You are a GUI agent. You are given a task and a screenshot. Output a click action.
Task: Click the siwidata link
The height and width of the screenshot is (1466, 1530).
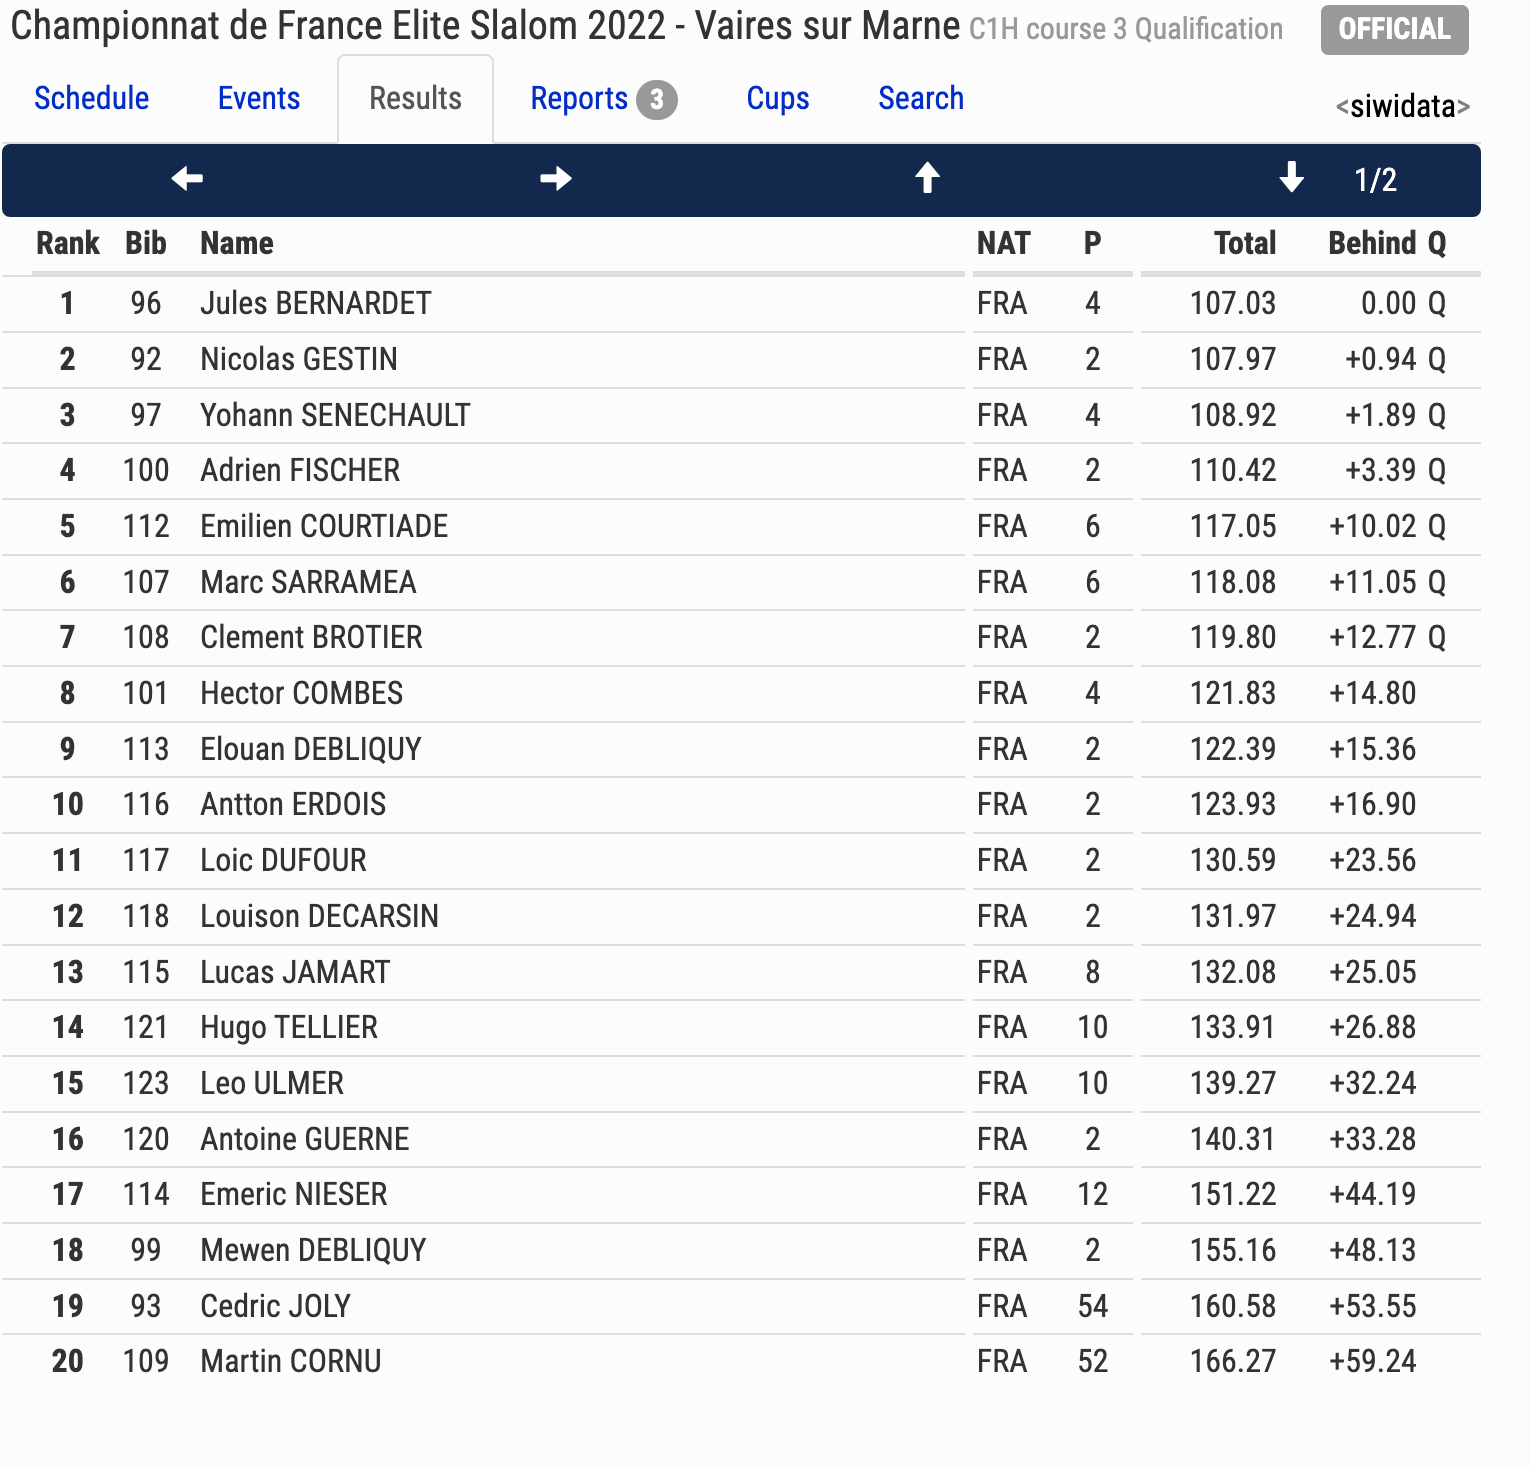point(1403,106)
